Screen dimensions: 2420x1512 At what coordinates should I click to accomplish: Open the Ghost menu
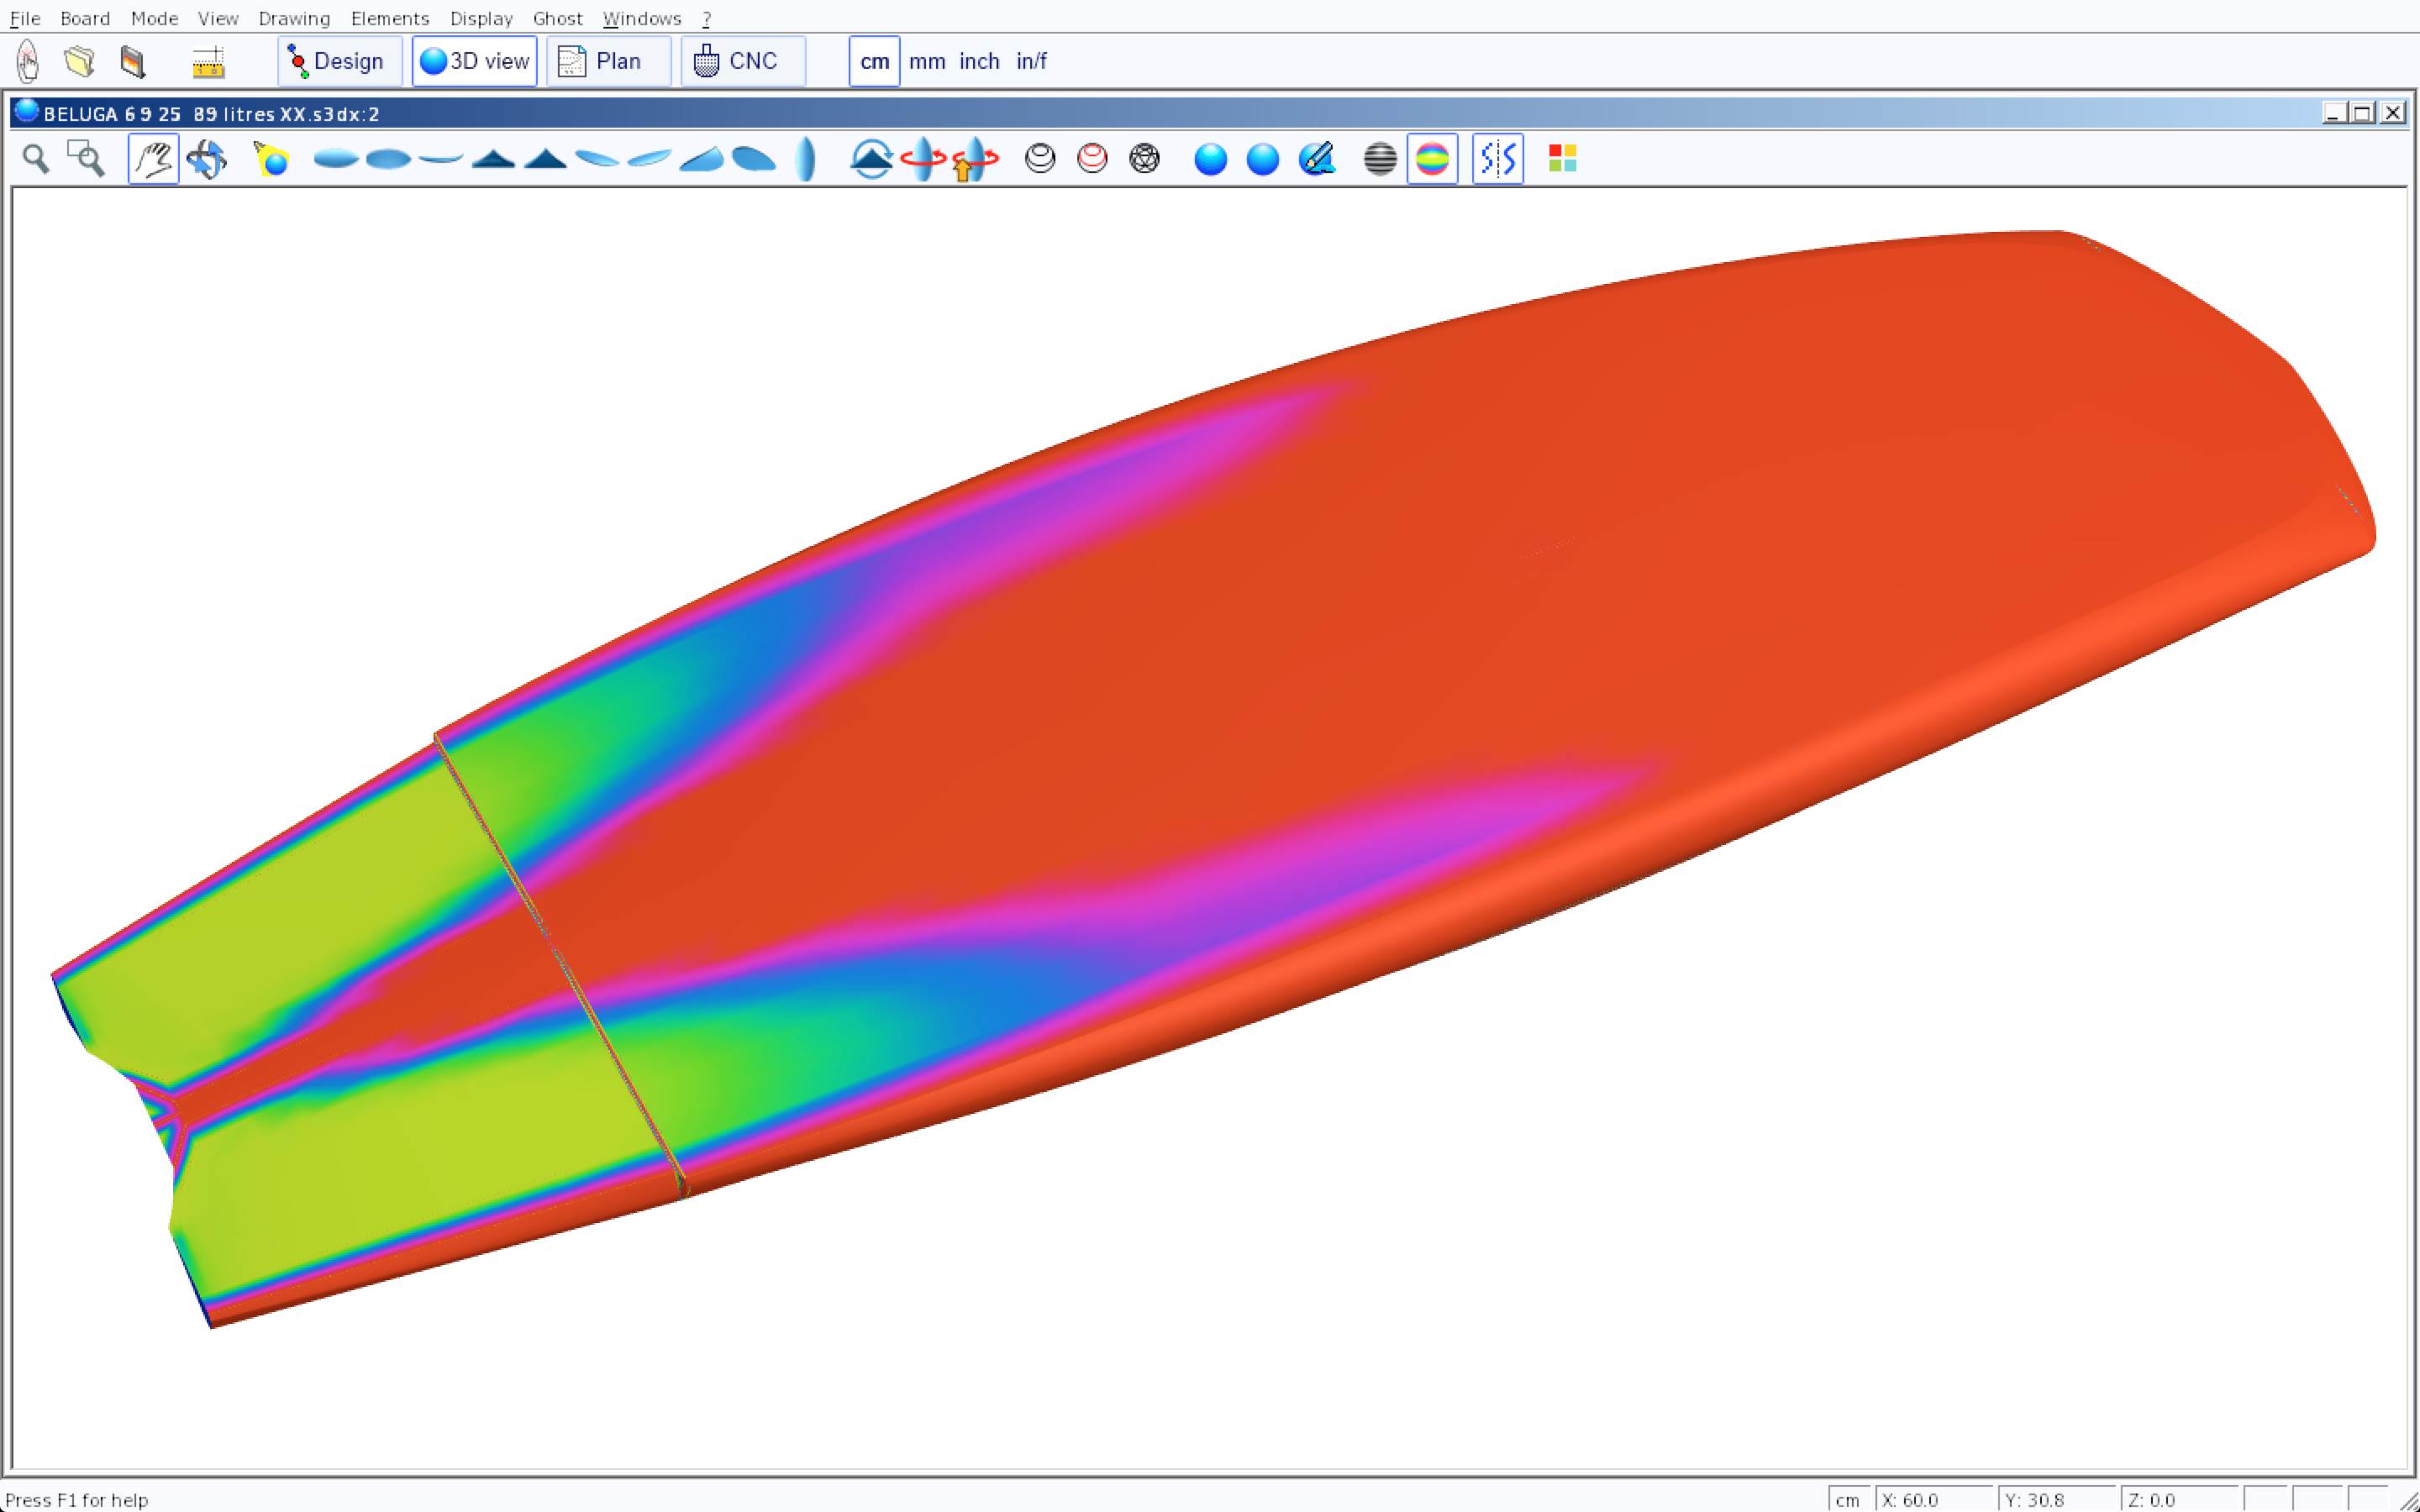(557, 18)
